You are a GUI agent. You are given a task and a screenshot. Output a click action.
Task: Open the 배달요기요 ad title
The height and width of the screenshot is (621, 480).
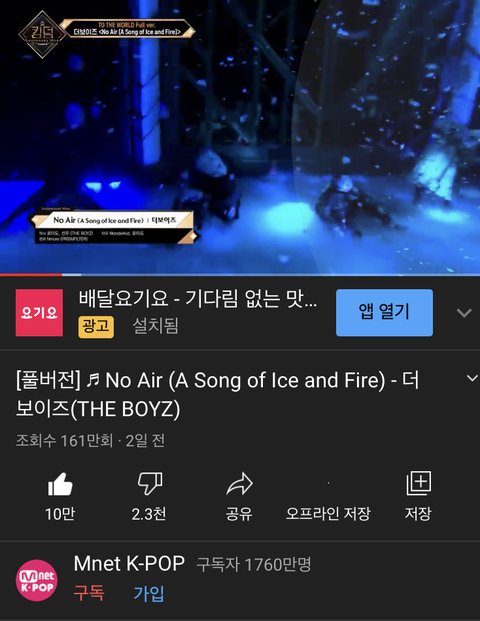pyautogui.click(x=198, y=298)
